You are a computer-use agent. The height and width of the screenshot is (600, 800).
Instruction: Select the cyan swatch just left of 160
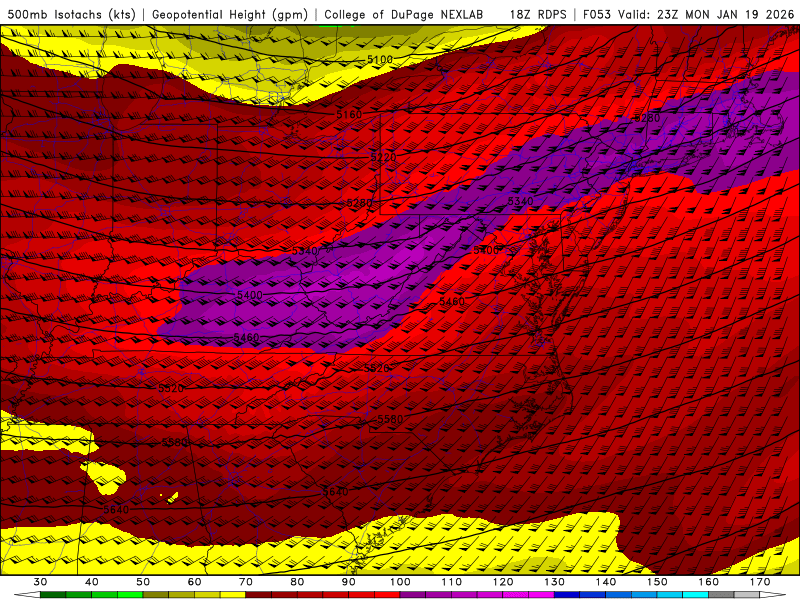tap(694, 594)
